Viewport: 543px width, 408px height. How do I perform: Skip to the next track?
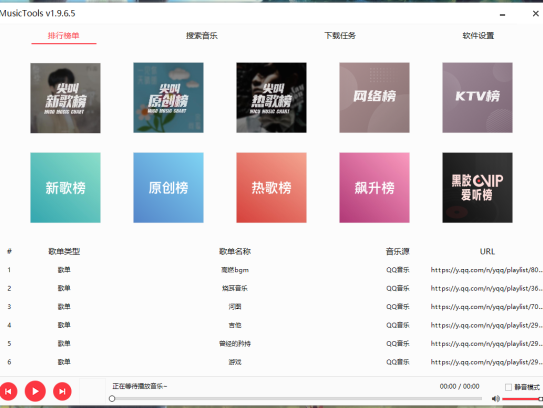tap(62, 391)
